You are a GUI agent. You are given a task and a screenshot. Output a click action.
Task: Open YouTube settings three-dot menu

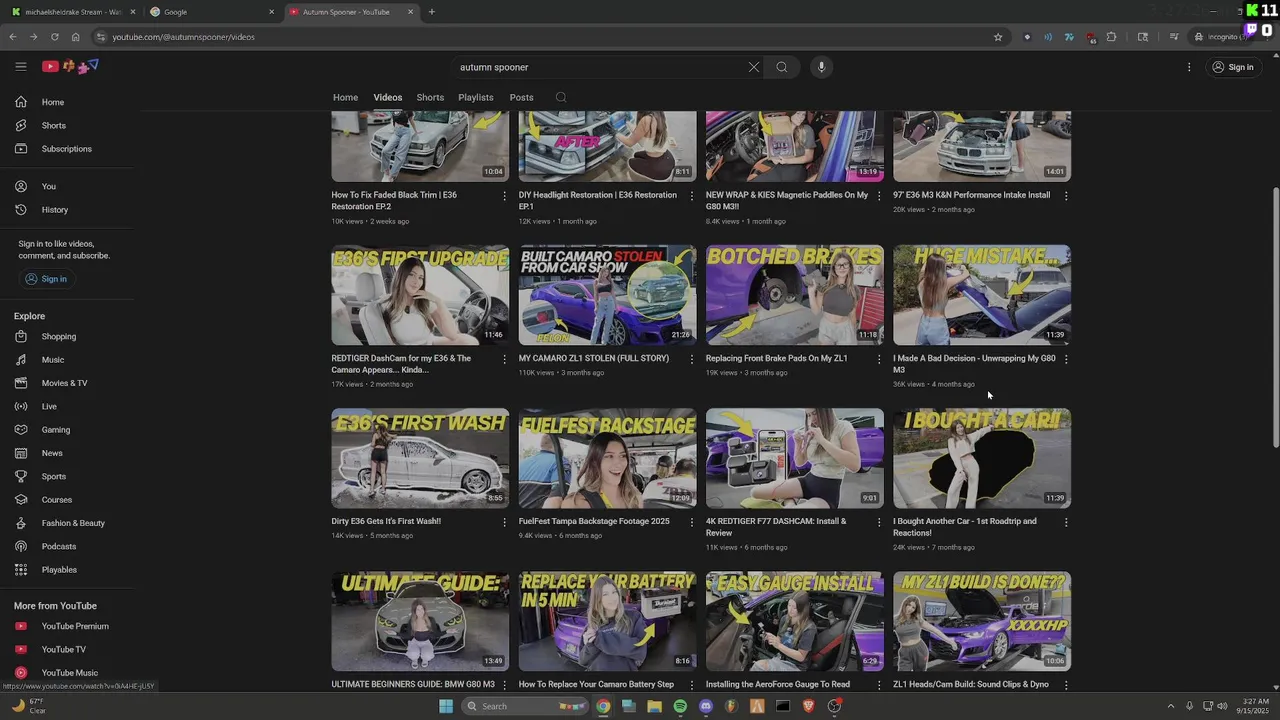[1189, 67]
